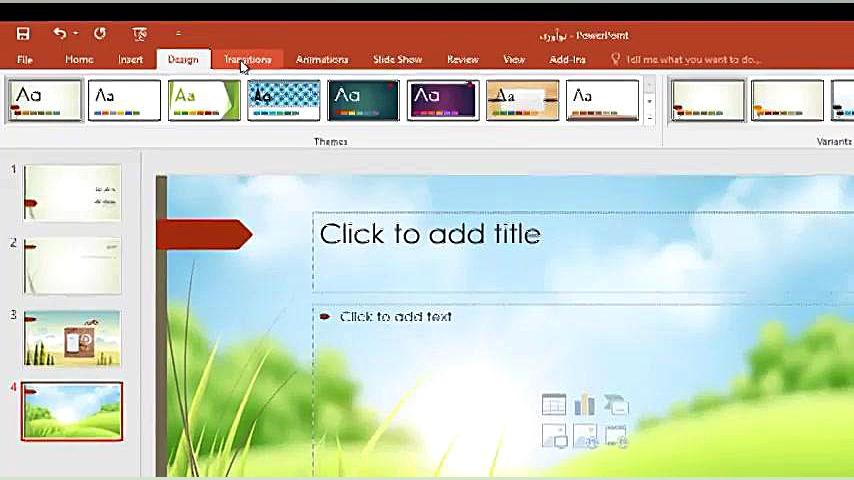The image size is (854, 480).
Task: Apply the plain white Office theme
Action: click(124, 100)
